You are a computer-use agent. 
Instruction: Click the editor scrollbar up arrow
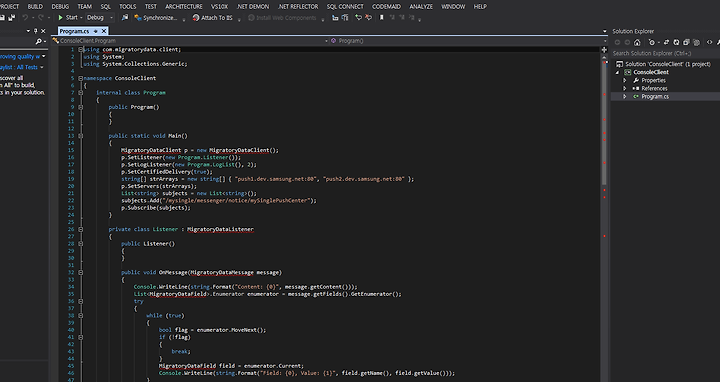[x=604, y=57]
